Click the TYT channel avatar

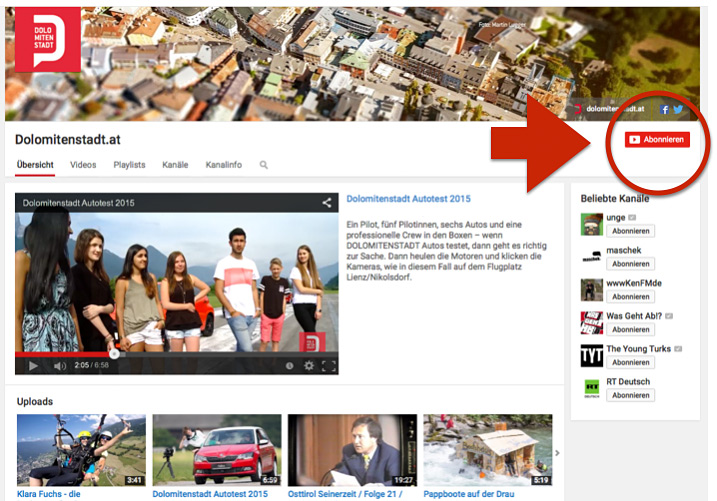click(592, 356)
